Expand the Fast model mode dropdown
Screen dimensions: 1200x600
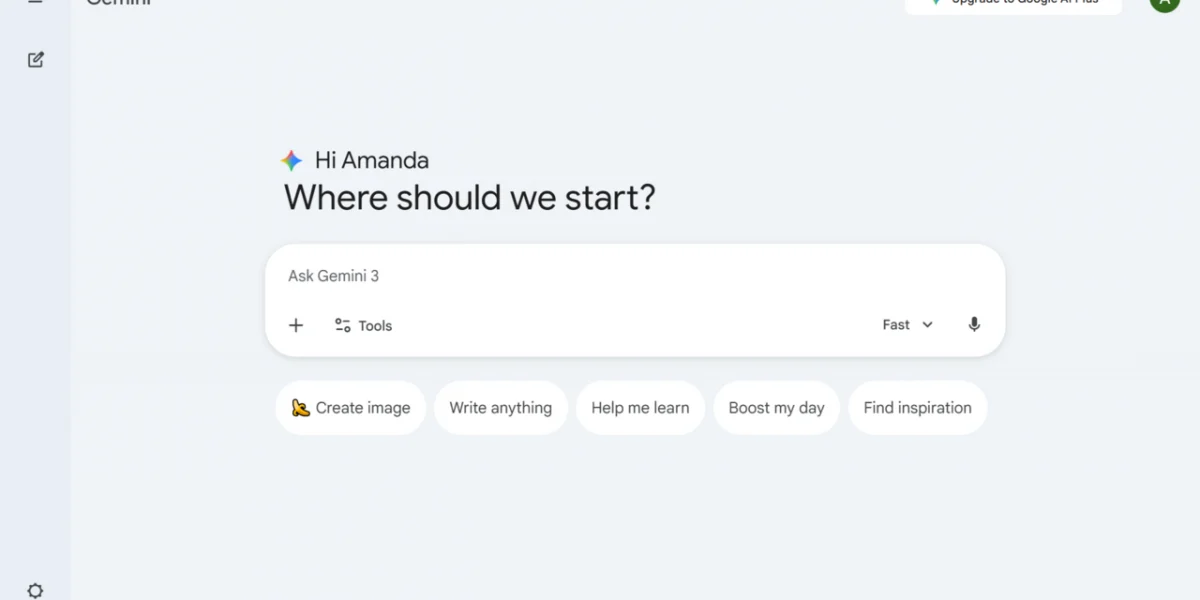[x=907, y=325]
